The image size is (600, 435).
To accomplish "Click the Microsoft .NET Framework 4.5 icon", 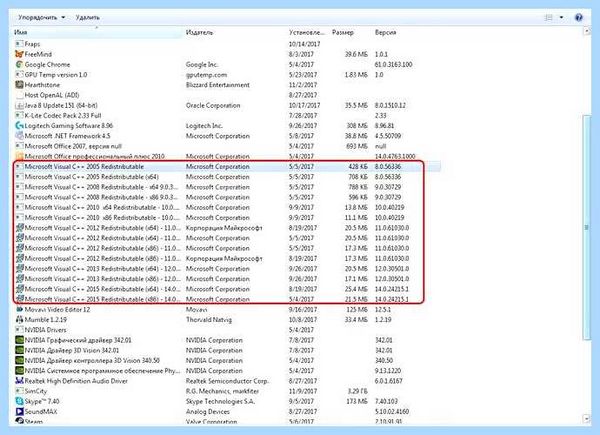I will pos(19,136).
